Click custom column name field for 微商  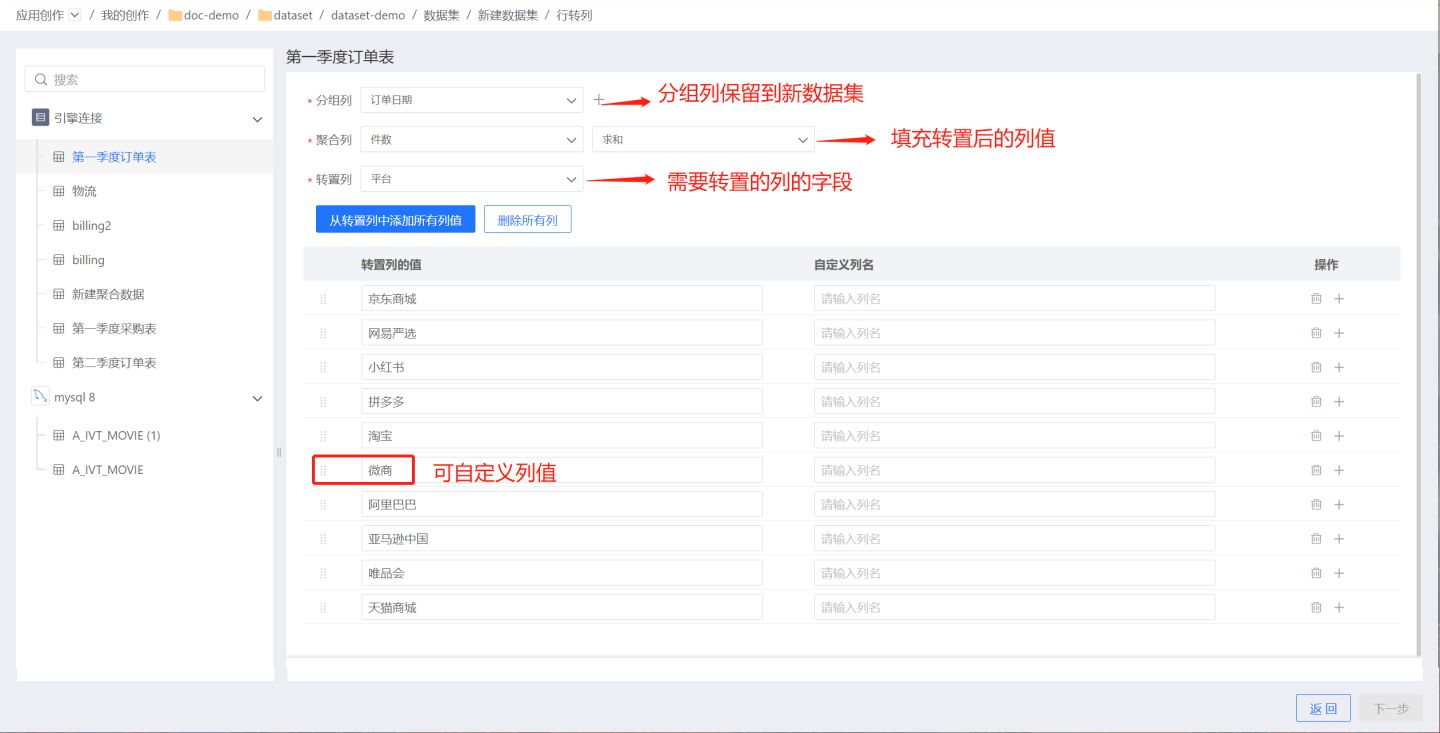1014,470
